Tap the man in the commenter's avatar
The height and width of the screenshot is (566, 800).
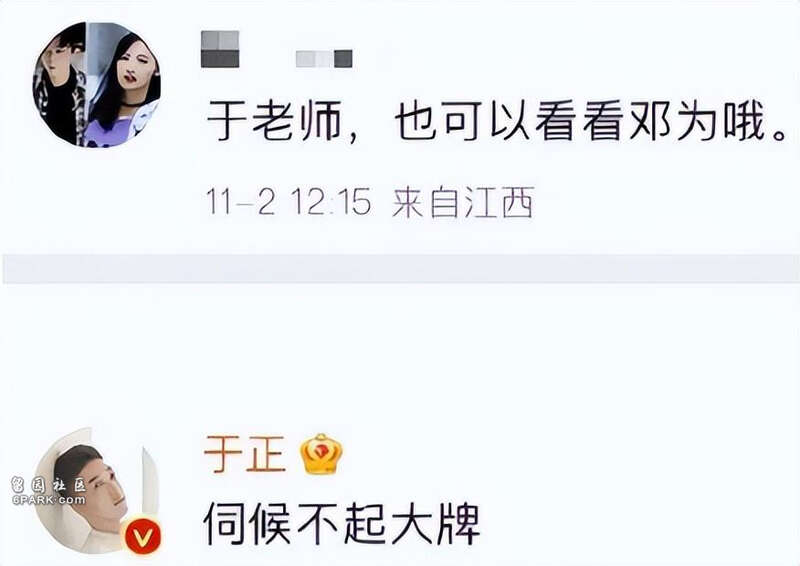pos(60,84)
